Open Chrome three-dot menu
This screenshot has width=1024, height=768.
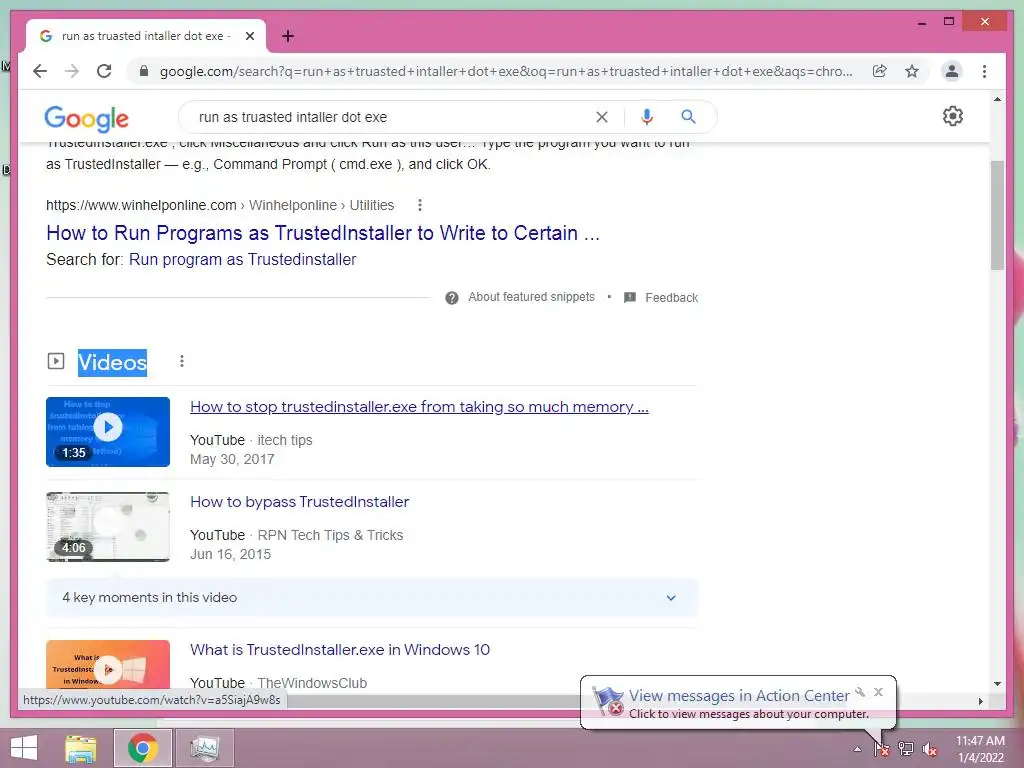tap(984, 71)
